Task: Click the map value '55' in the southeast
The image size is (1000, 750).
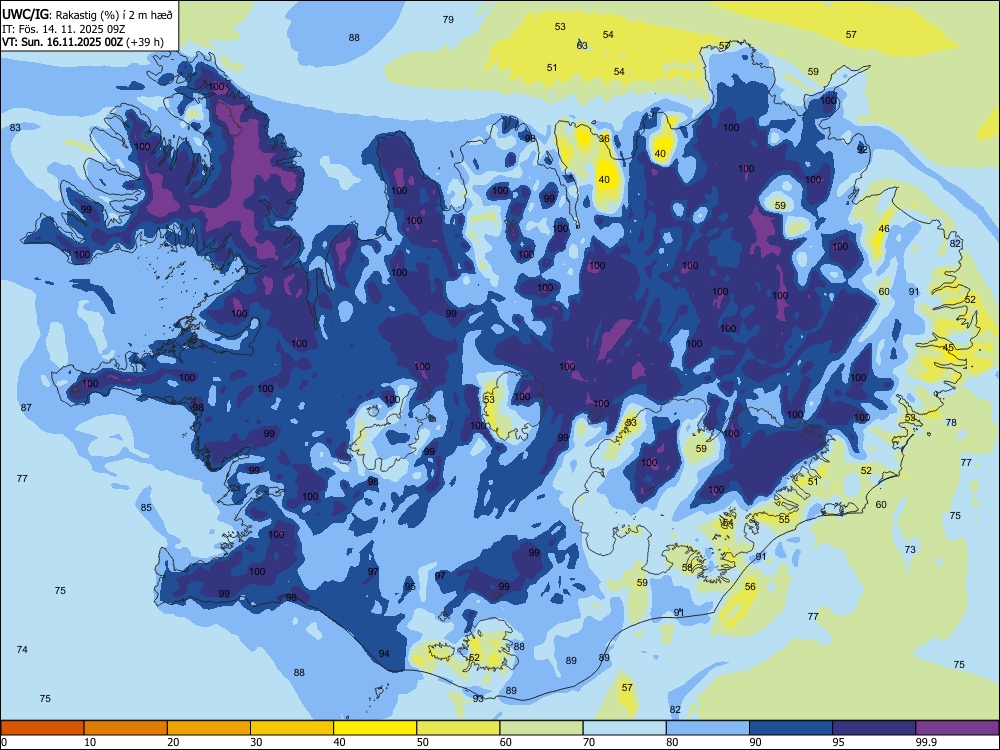Action: point(784,519)
